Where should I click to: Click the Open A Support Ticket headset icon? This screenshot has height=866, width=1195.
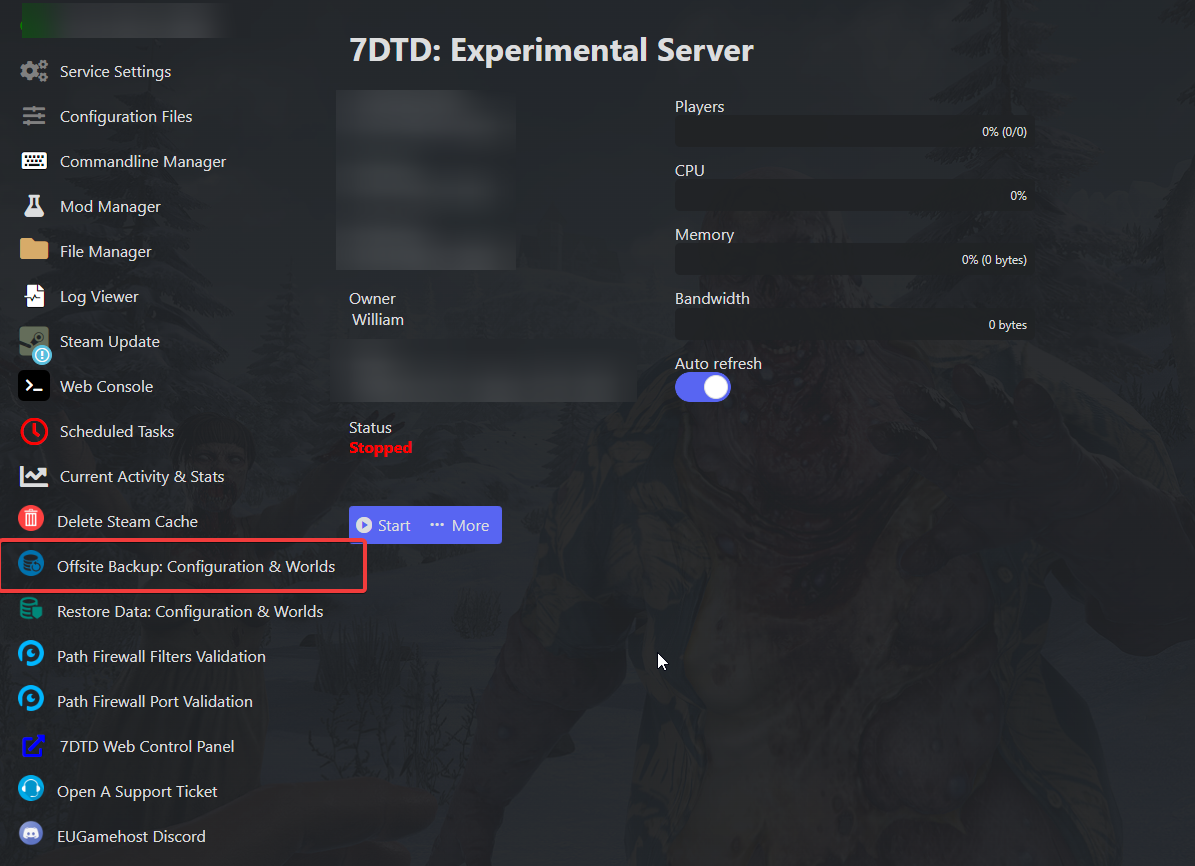31,789
